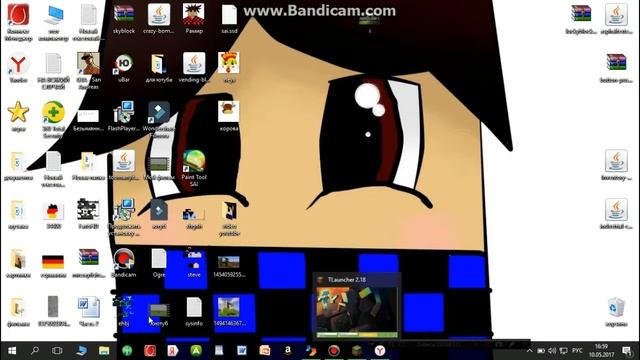The image size is (640, 360).
Task: Open the Windows Start menu
Action: pos(12,351)
